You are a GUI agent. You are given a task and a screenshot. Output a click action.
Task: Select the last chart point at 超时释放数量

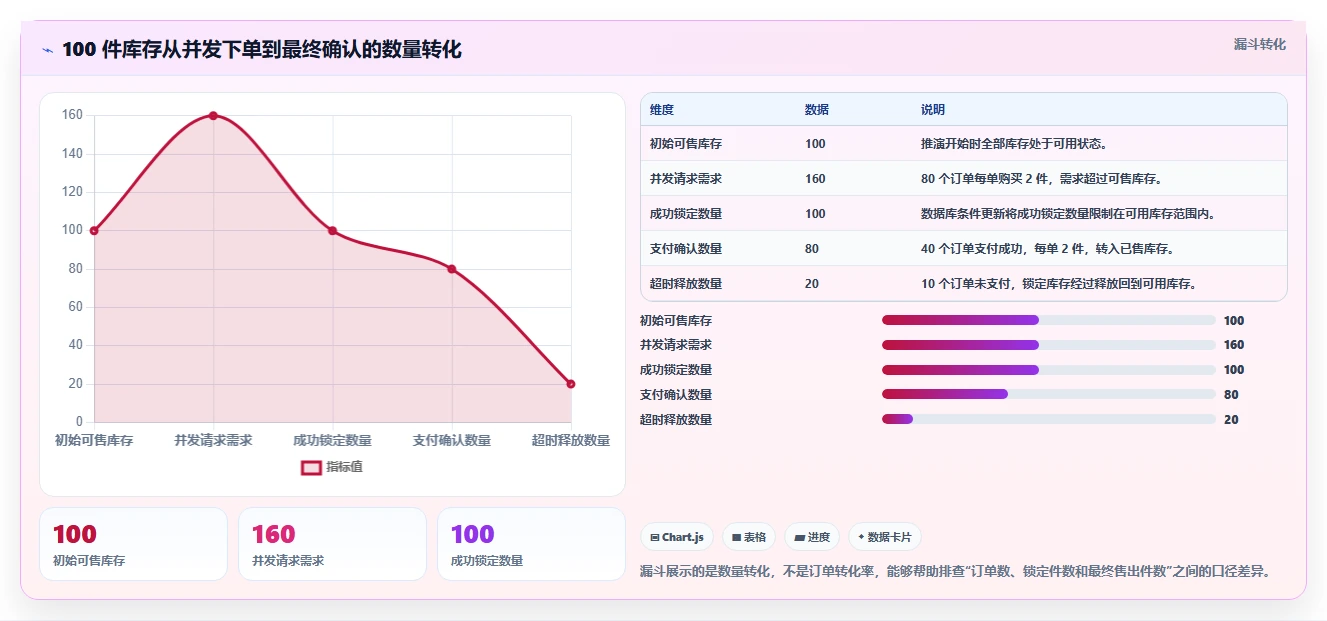click(x=571, y=384)
